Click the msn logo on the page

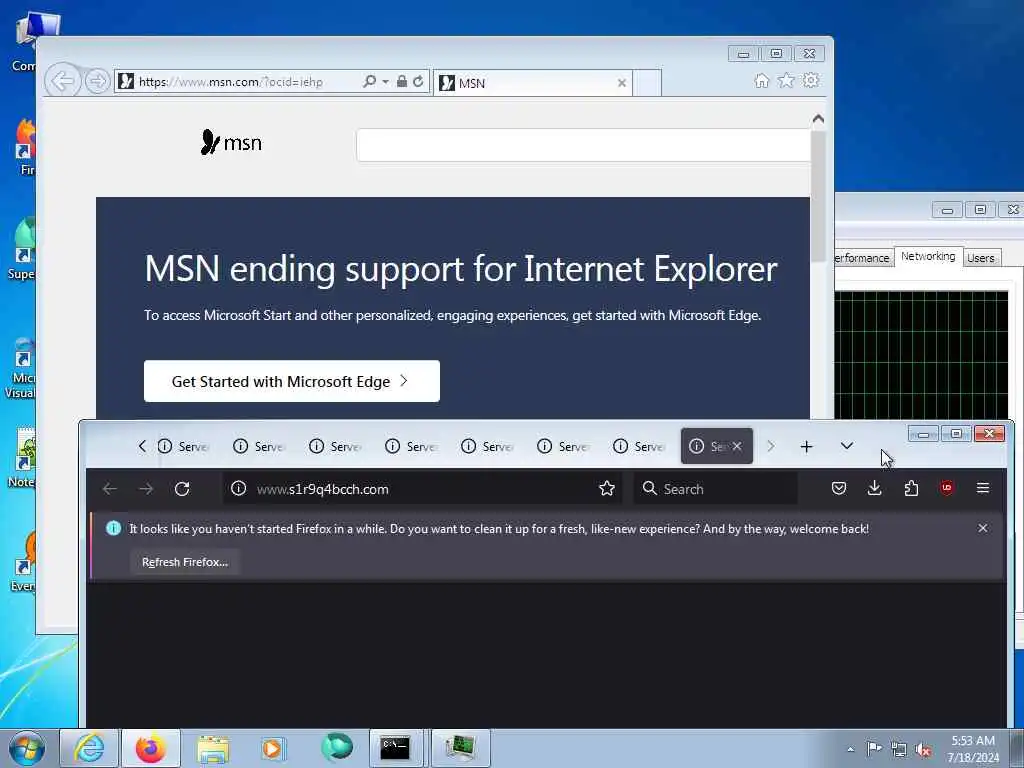click(231, 142)
